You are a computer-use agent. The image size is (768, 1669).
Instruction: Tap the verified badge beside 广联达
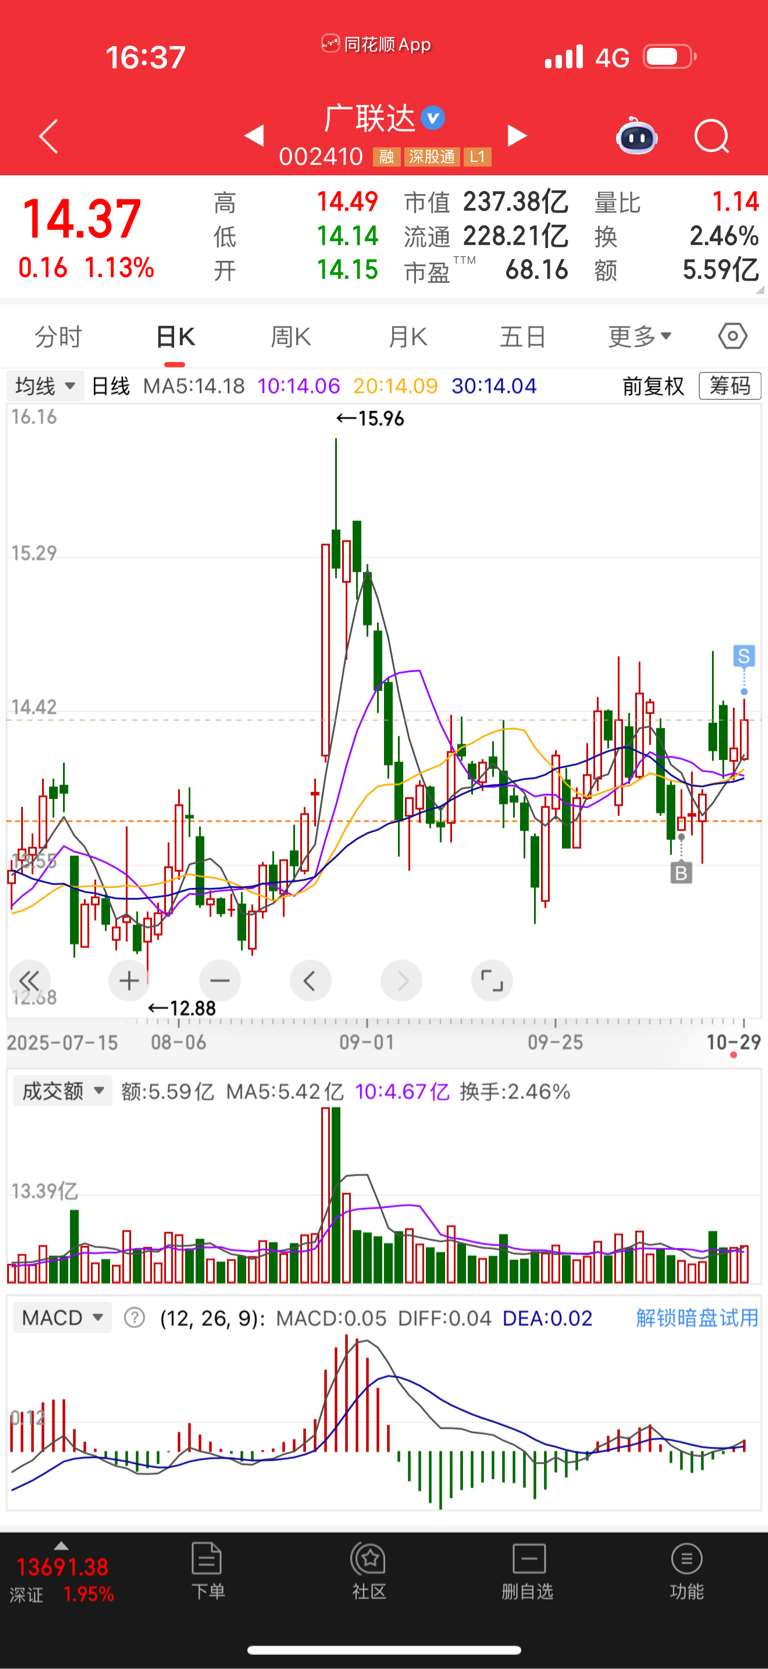[433, 118]
